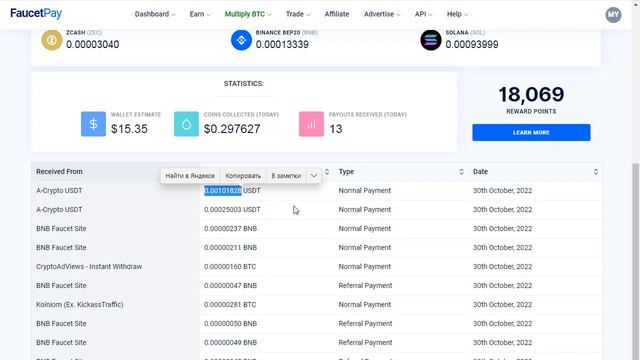Click the REWARD POINTS label
Image resolution: width=640 pixels, height=360 pixels.
coord(531,111)
